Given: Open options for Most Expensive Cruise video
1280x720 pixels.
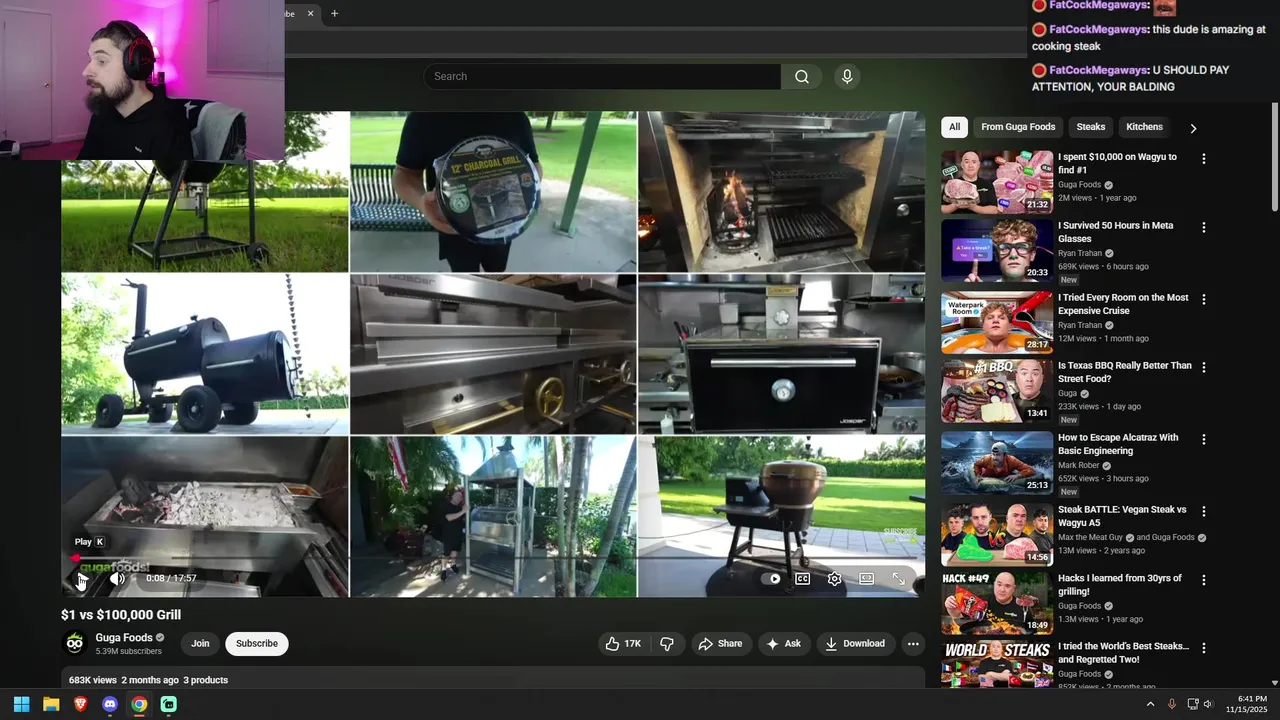Looking at the screenshot, I should coord(1204,299).
